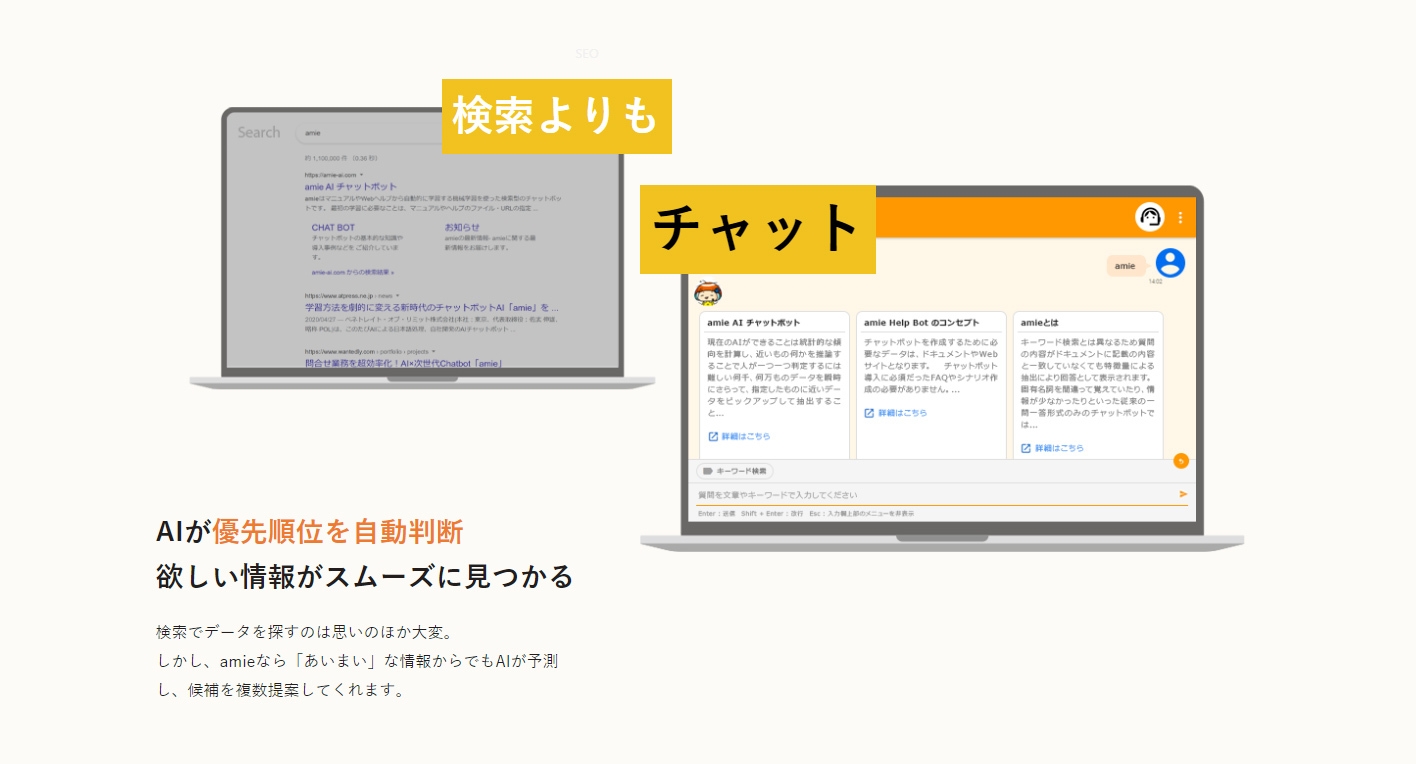Click the amie mascot bot avatar
This screenshot has width=1416, height=764.
pos(707,292)
